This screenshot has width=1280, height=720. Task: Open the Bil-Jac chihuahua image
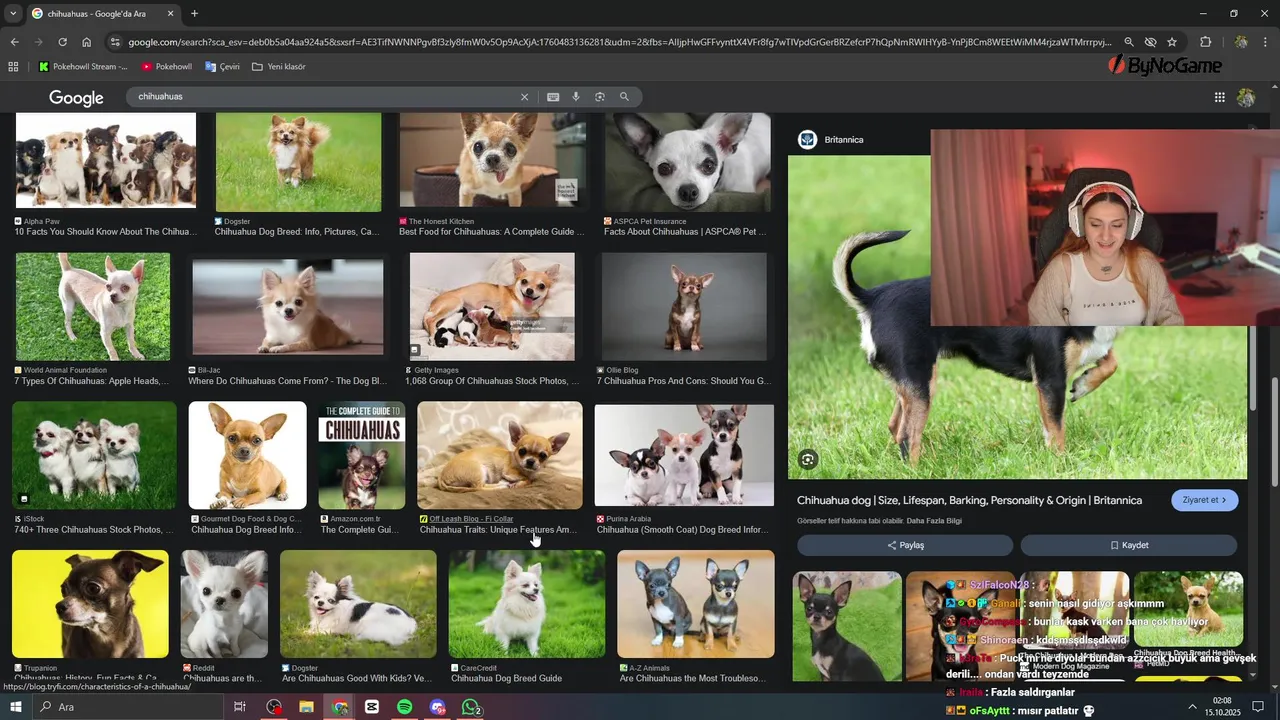coord(288,307)
